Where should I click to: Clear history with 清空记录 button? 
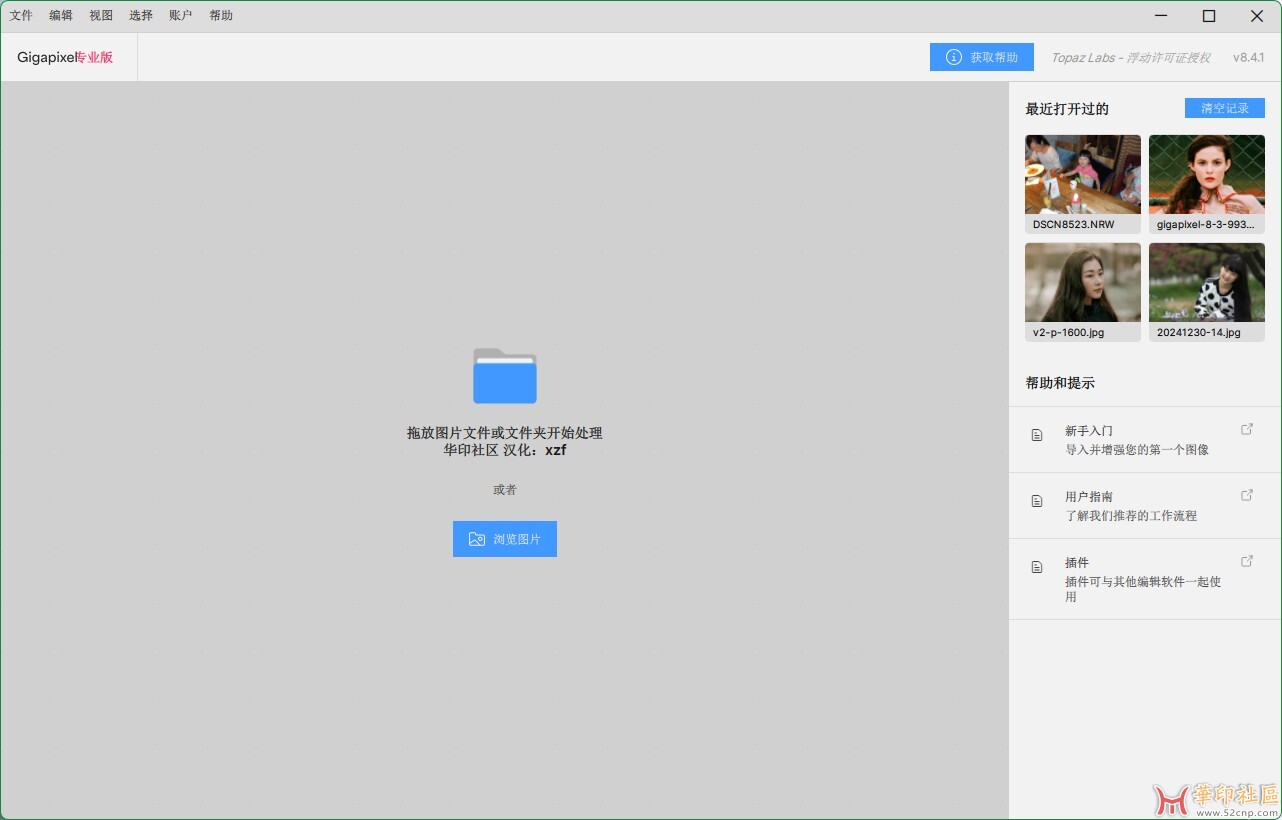[1224, 108]
